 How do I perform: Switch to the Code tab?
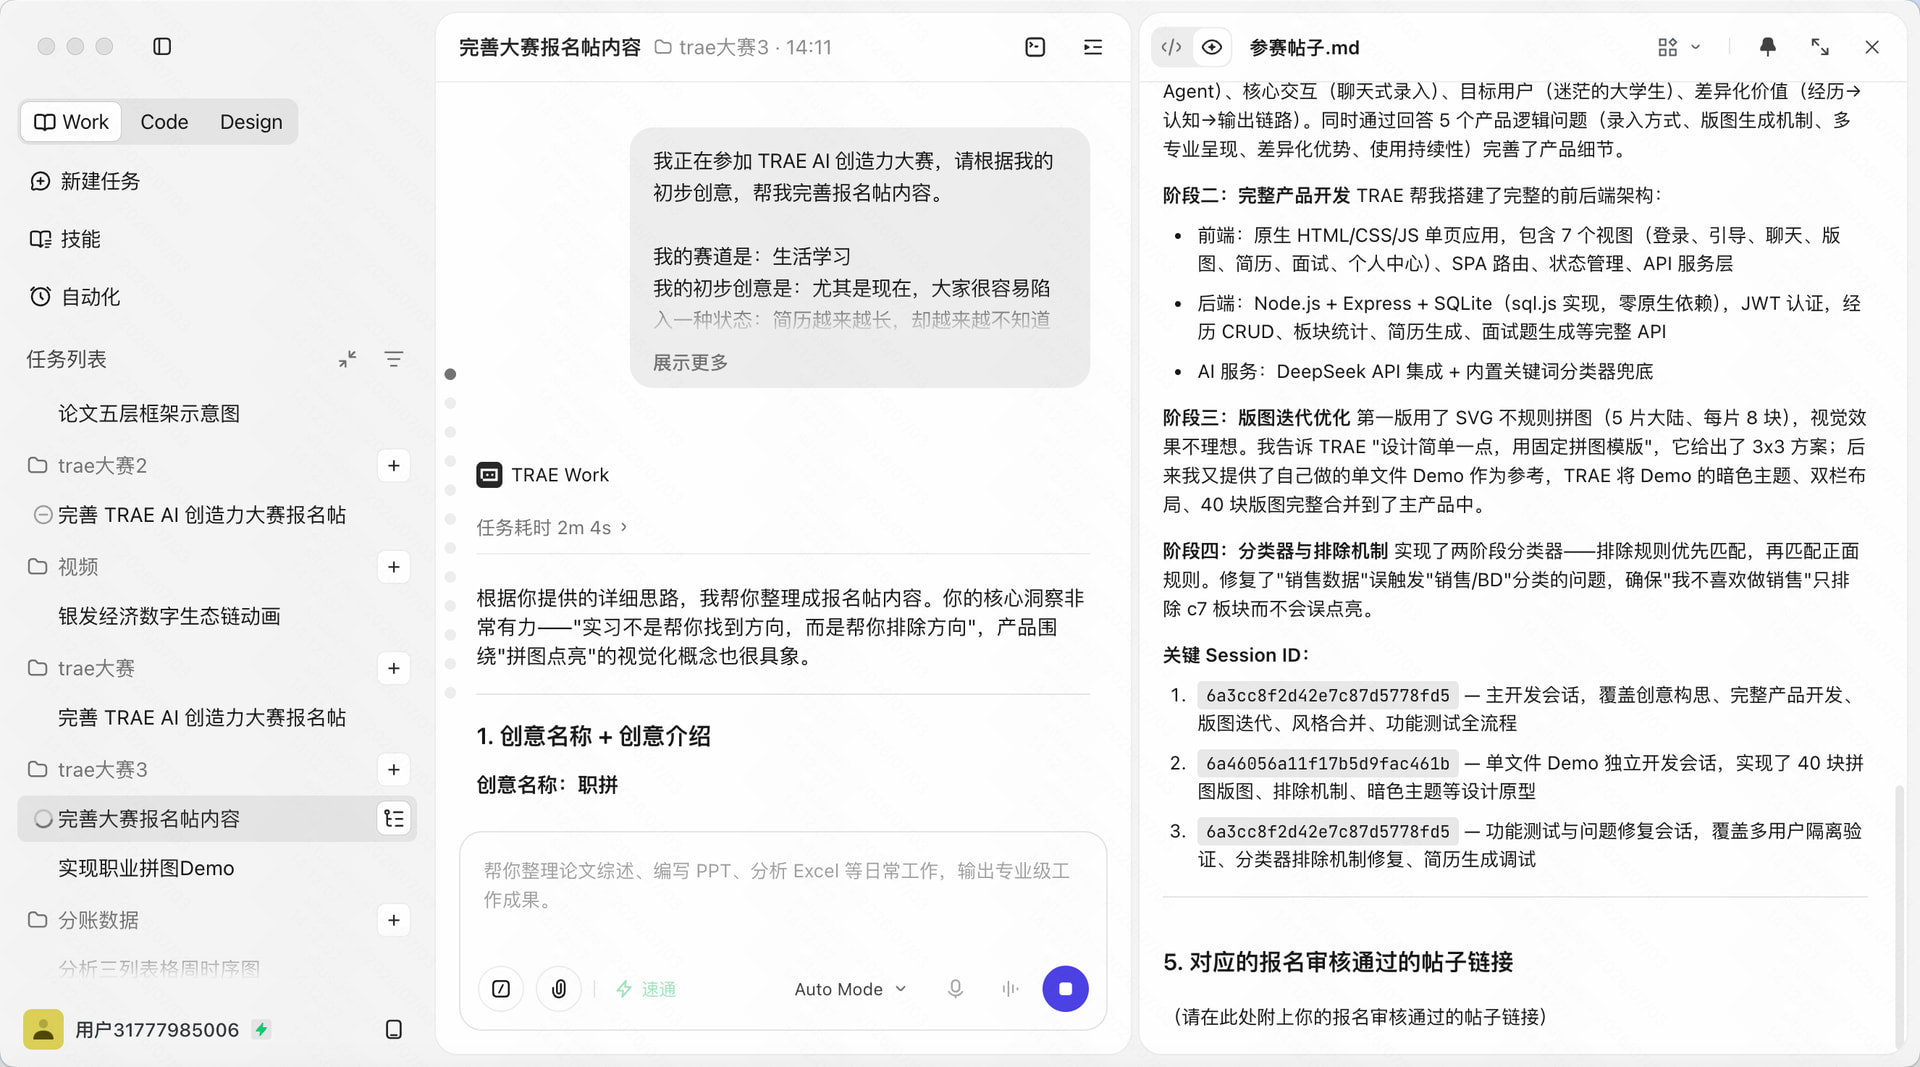click(164, 122)
